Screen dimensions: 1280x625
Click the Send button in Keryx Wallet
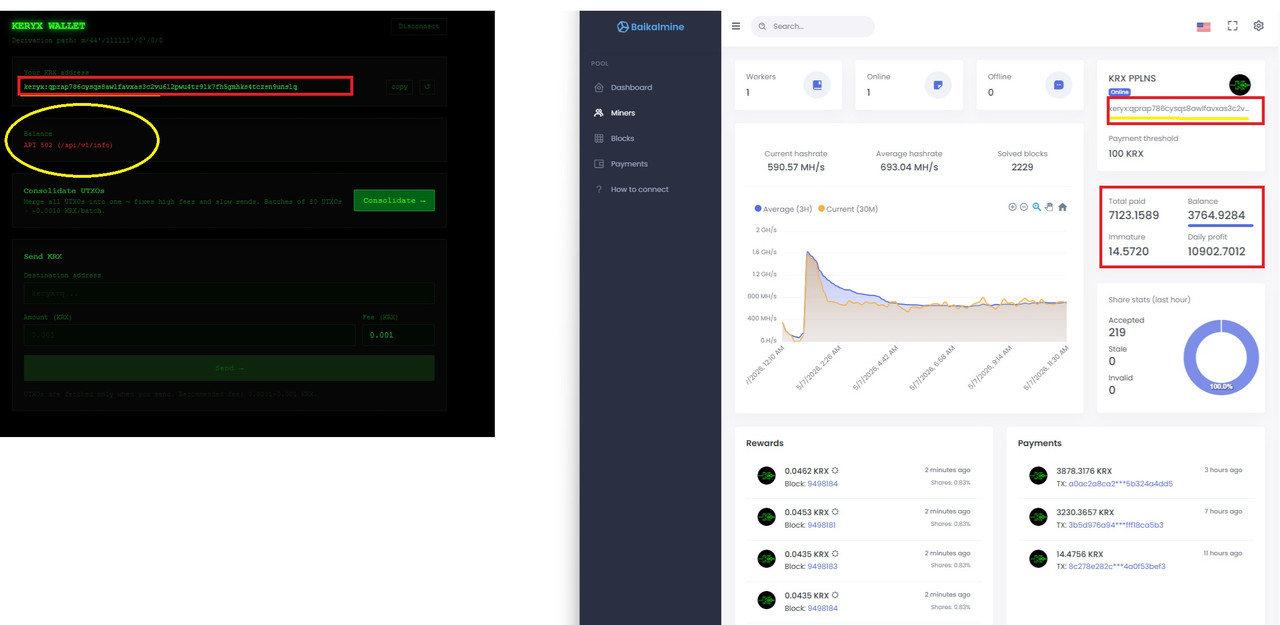pos(229,368)
